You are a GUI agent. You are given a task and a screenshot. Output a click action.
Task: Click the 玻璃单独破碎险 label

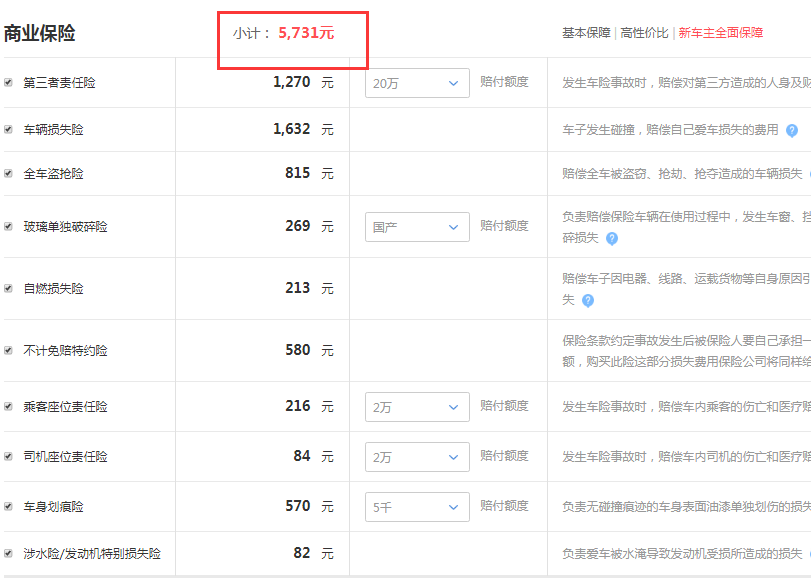pyautogui.click(x=65, y=227)
